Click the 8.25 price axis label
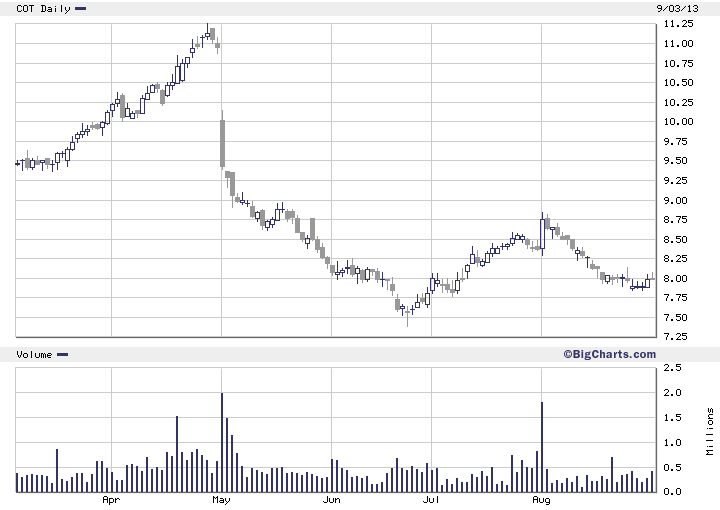 click(675, 258)
